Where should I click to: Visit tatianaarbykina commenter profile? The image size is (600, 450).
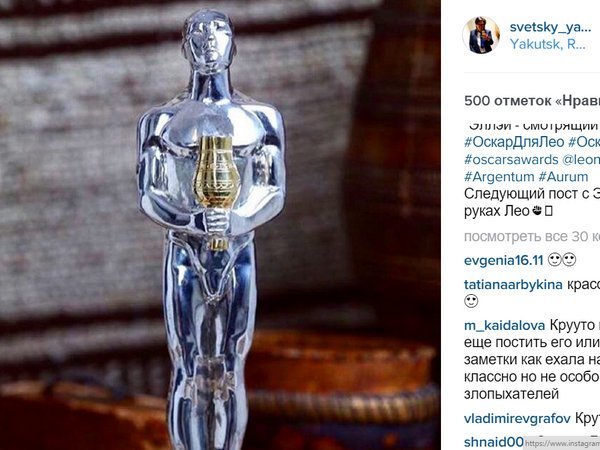click(513, 285)
